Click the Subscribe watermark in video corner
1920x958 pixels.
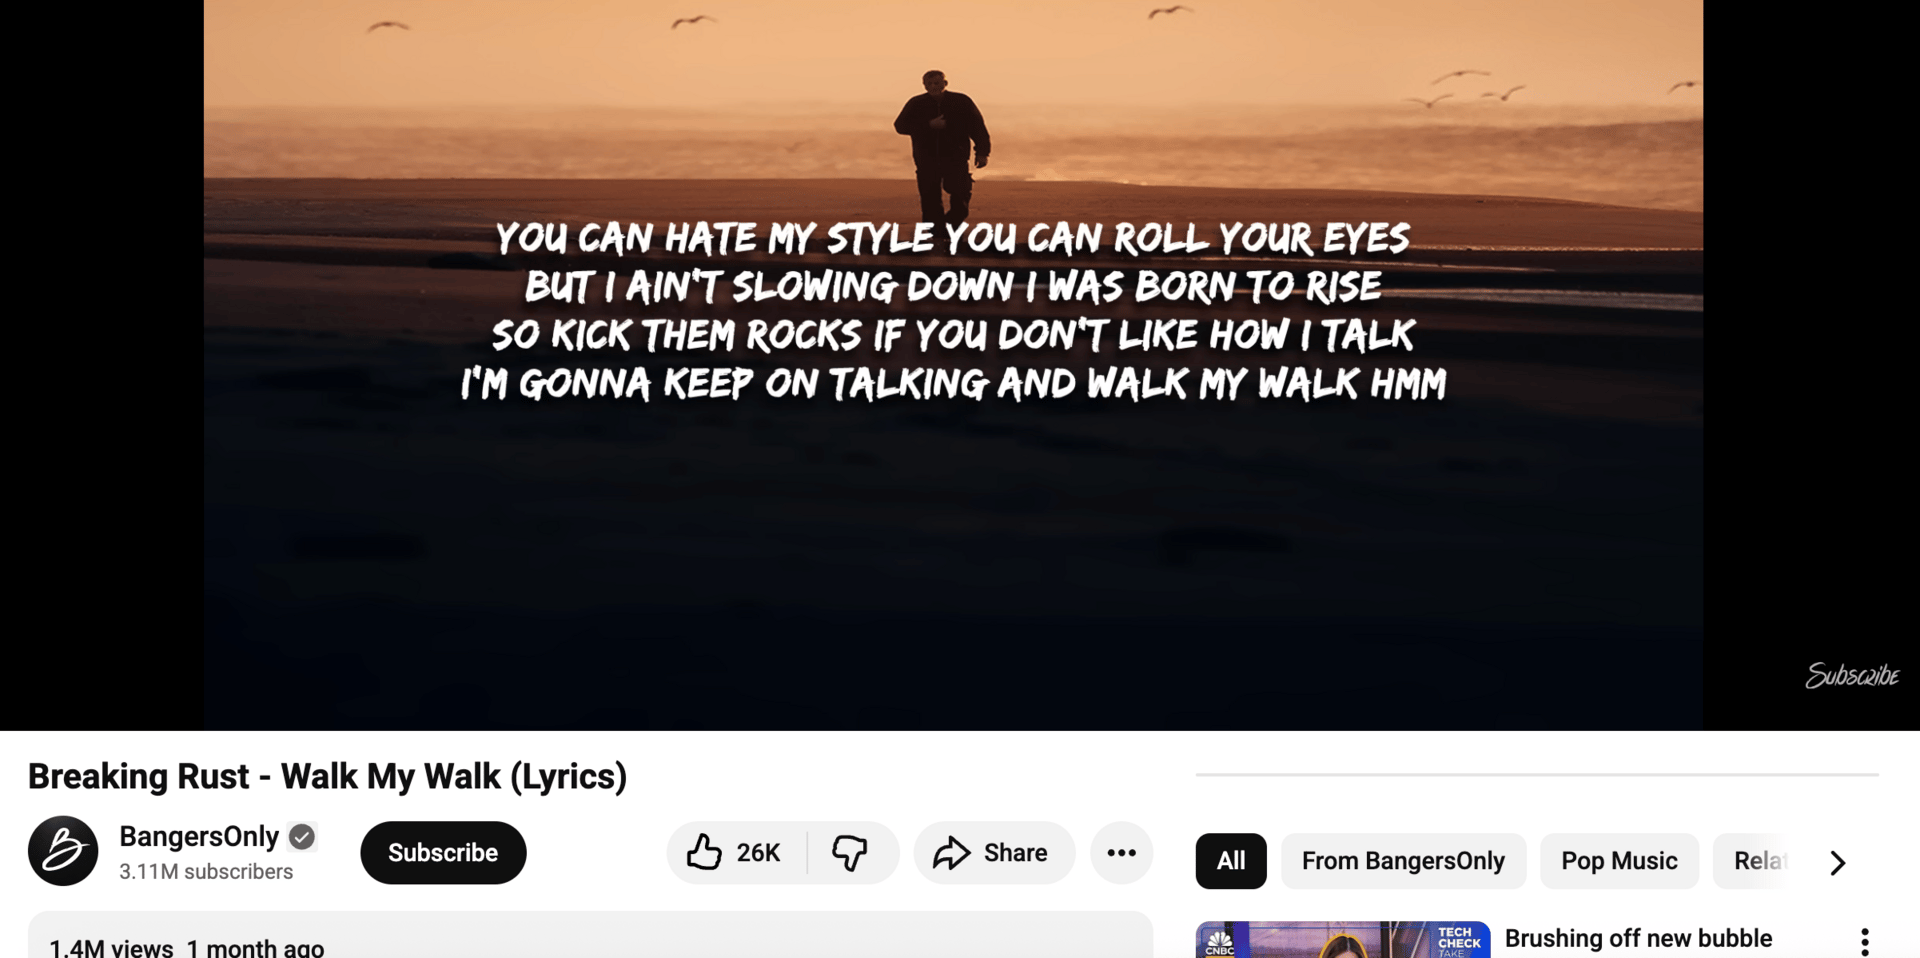1852,676
